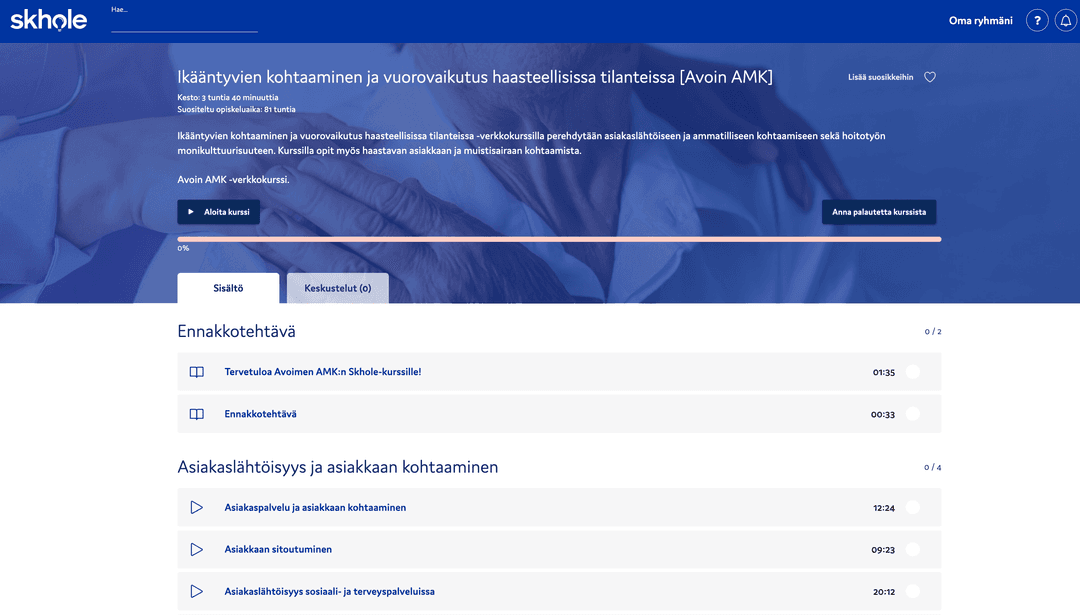Click play icon for Asiakaslähtöisyys sosiaali- ja terveyspalveluissa
The width and height of the screenshot is (1080, 615).
point(197,592)
